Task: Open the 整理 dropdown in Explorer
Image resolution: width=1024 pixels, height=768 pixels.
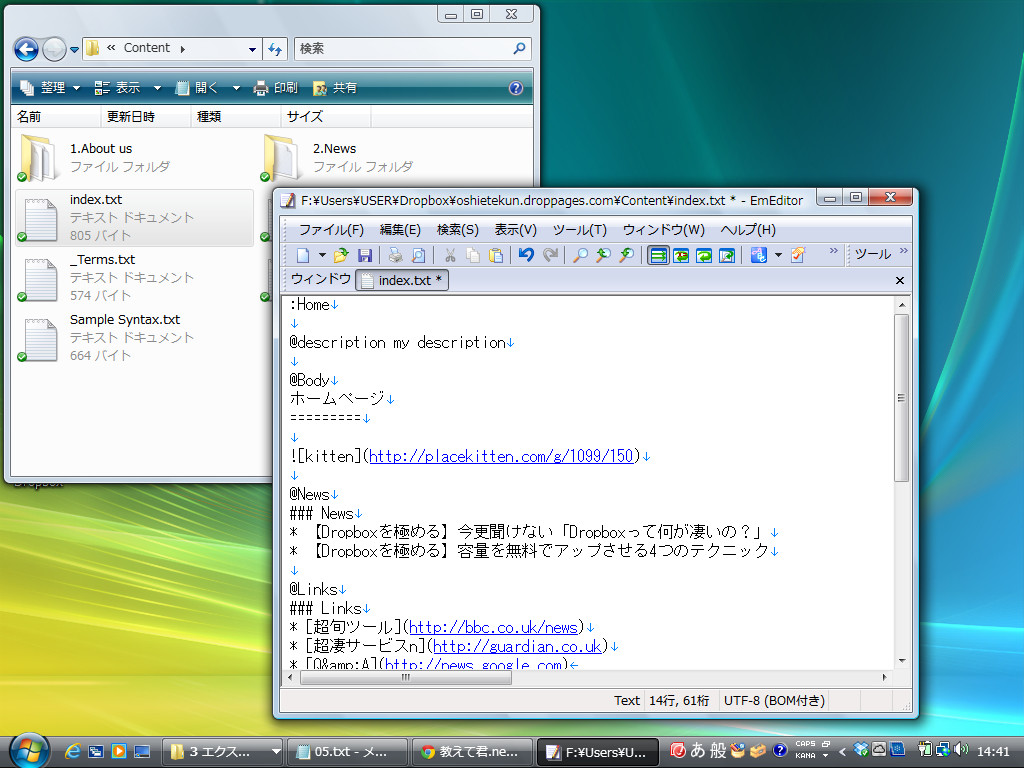Action: pos(50,88)
